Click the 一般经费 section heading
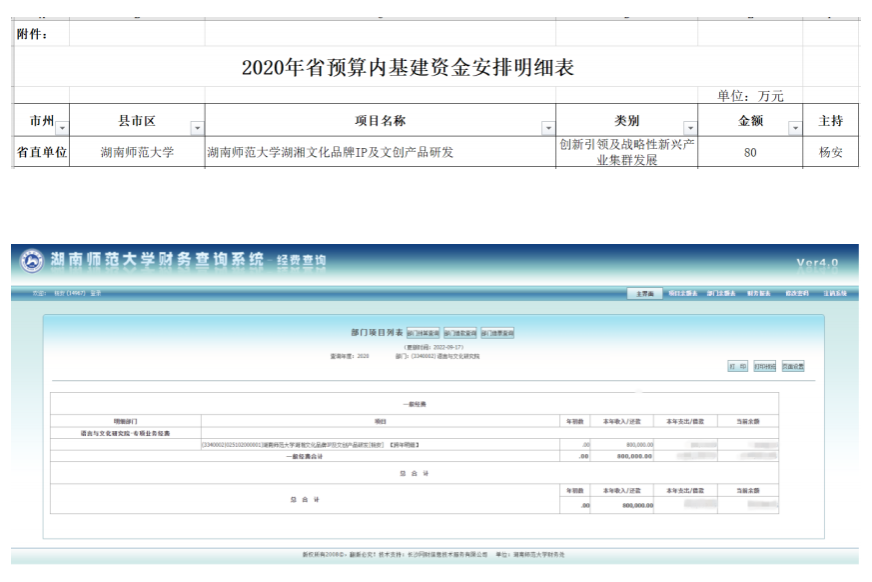The image size is (872, 582). tap(414, 405)
